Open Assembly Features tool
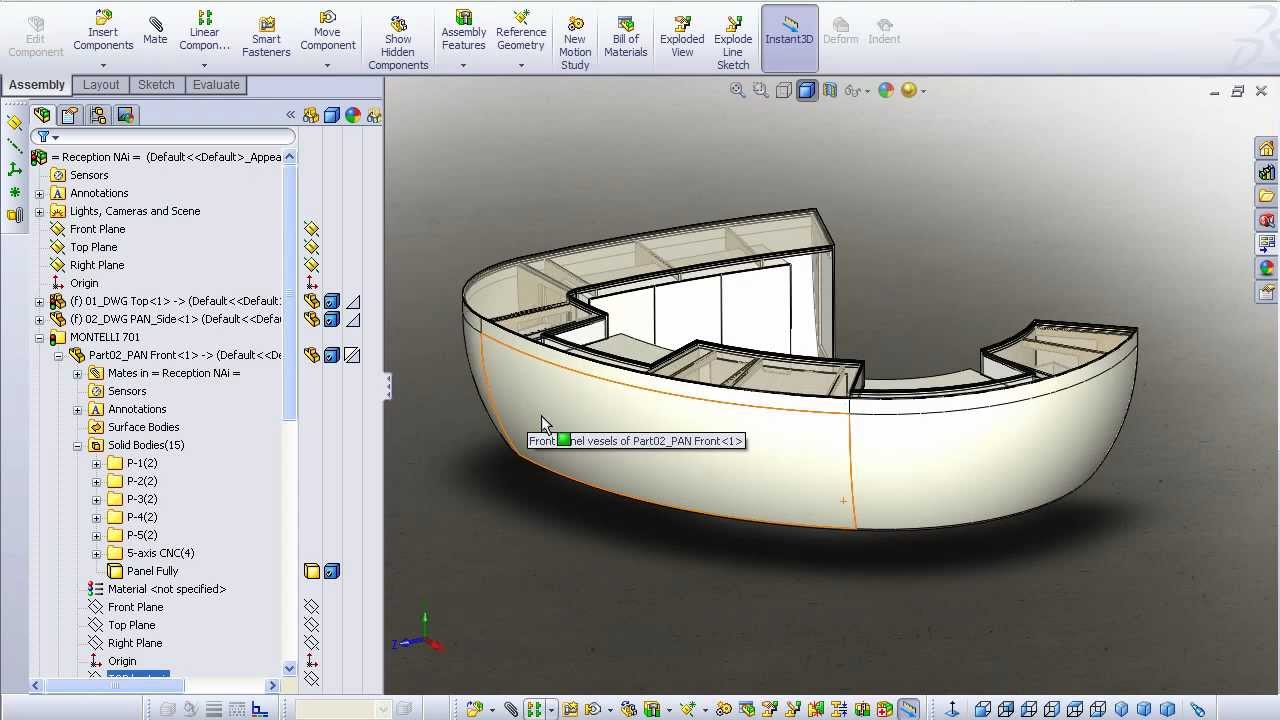The image size is (1280, 720). coord(463,31)
